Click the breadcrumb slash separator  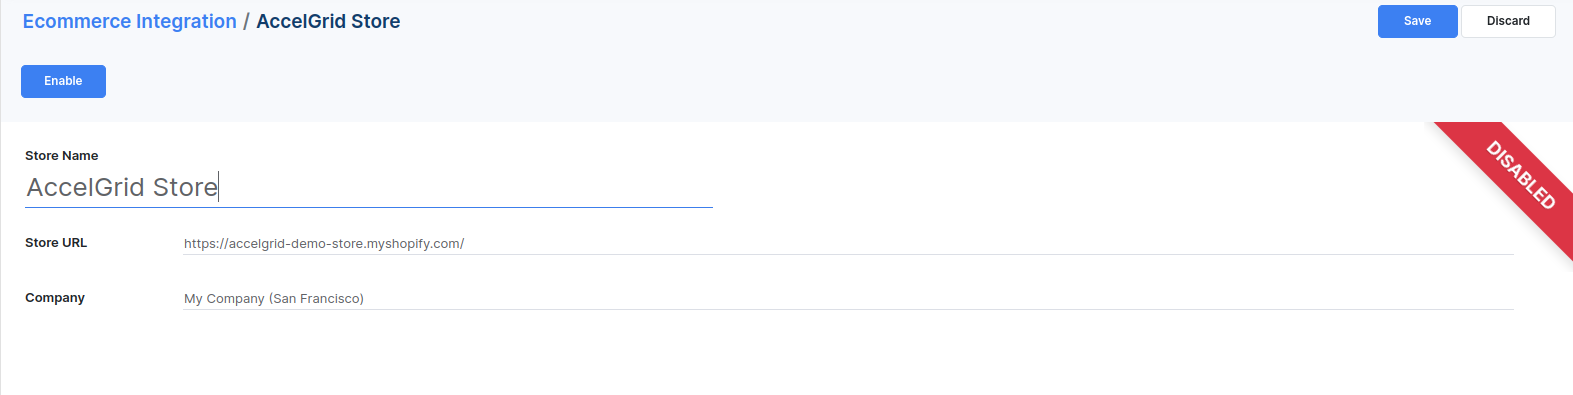coord(246,21)
